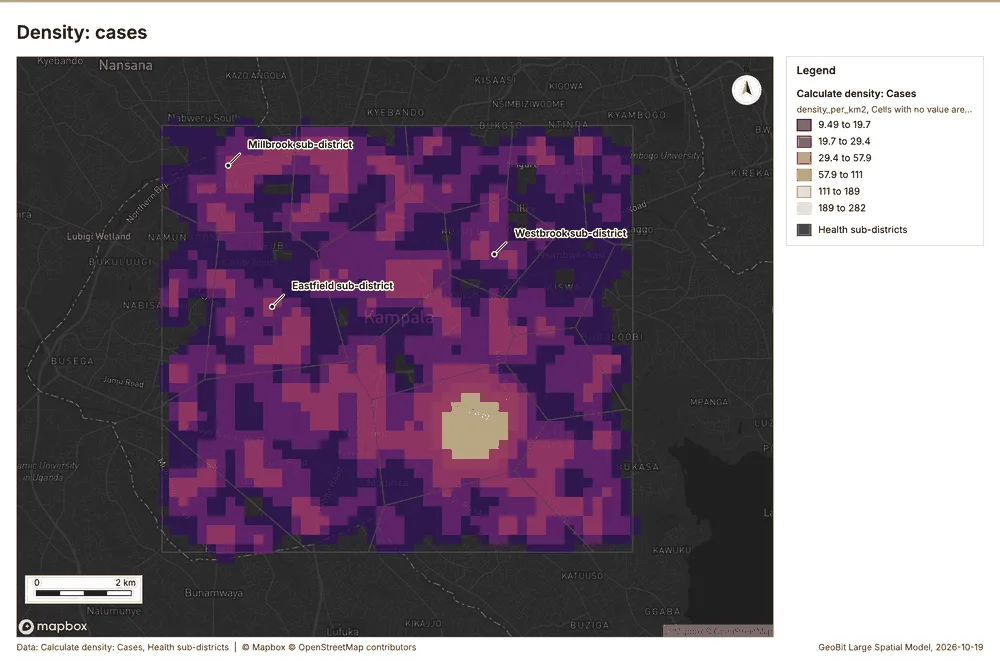This screenshot has height=667, width=1000.
Task: Pick the 57.9 to 111 legend swatch
Action: tap(804, 175)
